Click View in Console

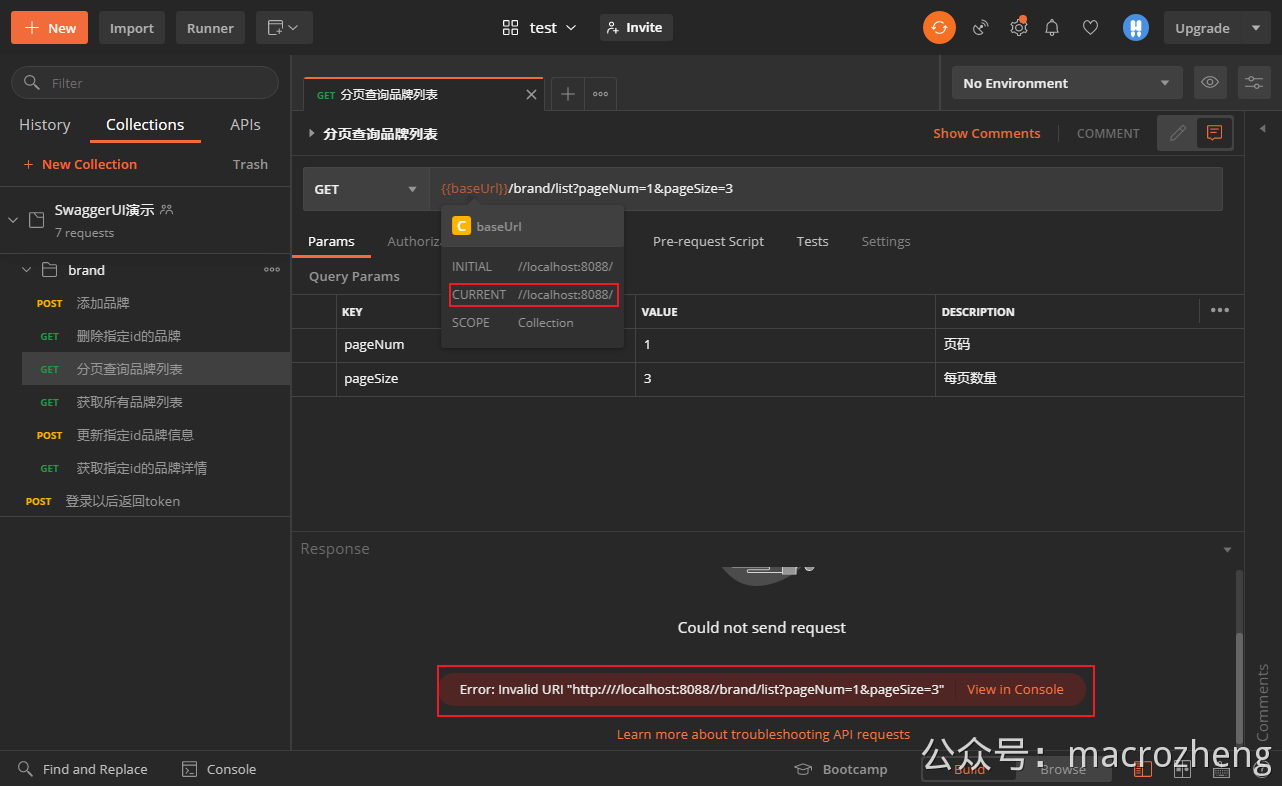(x=1015, y=689)
